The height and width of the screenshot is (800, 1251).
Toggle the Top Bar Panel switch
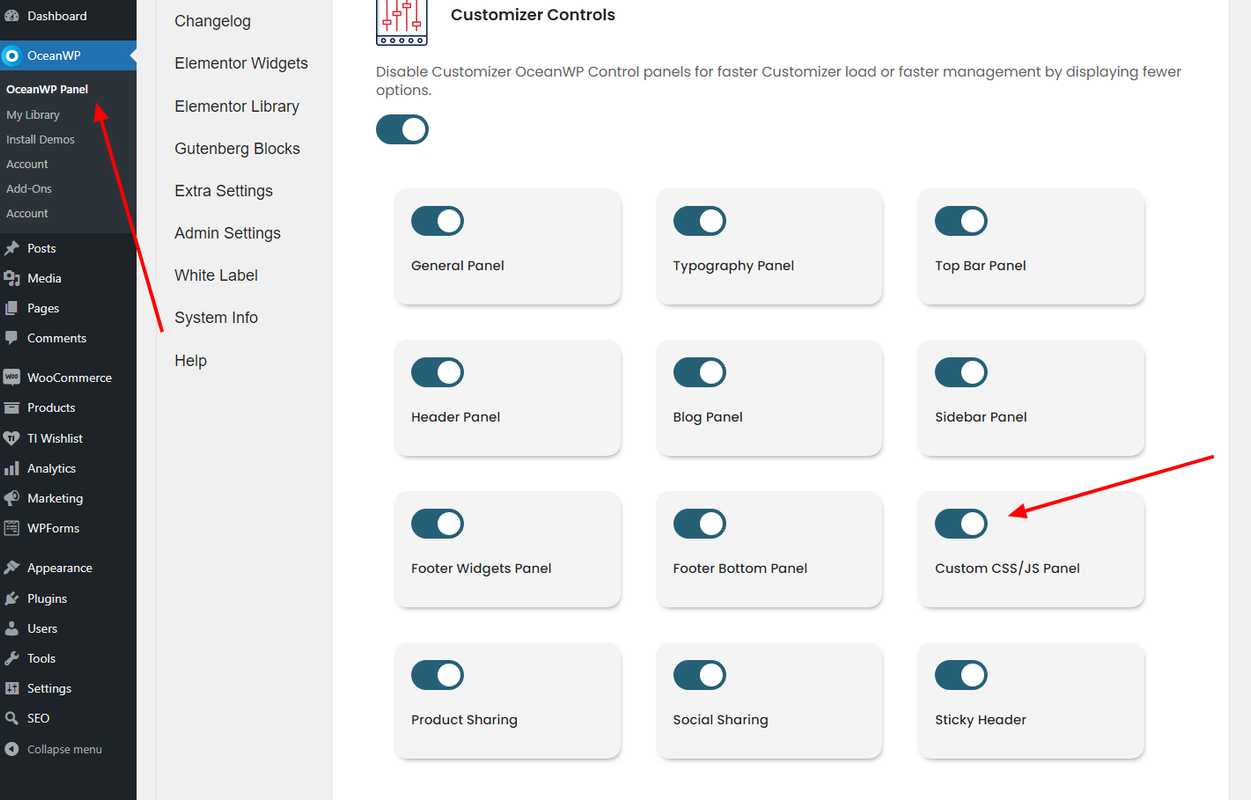961,221
